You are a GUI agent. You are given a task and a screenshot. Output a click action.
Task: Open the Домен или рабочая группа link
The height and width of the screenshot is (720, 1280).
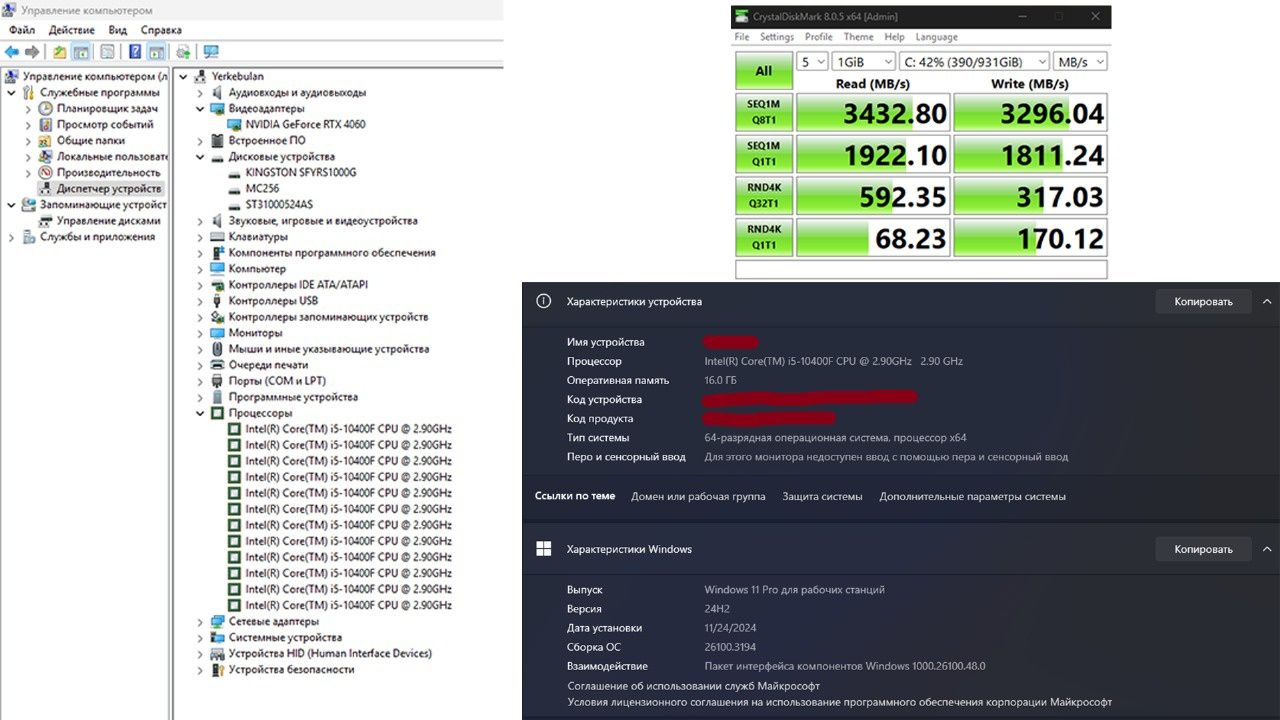[x=698, y=496]
